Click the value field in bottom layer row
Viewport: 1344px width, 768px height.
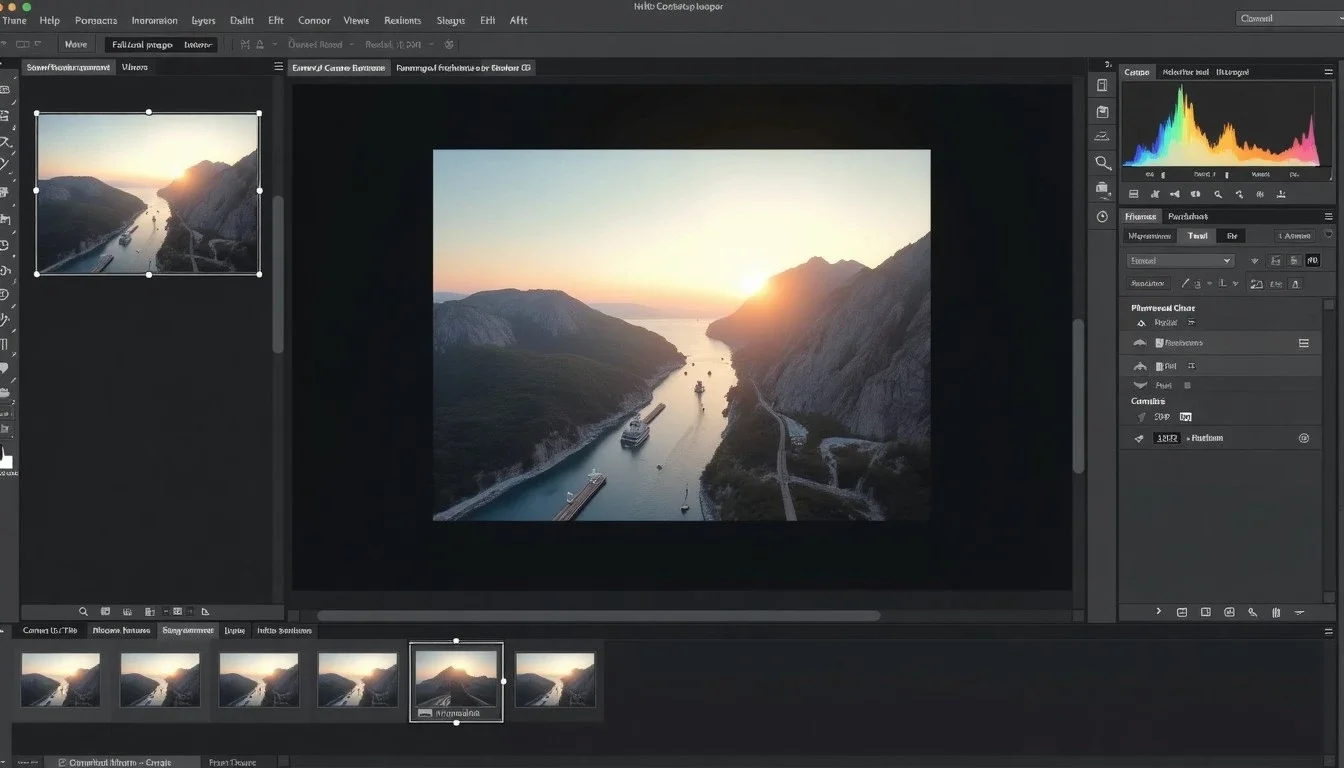click(x=1166, y=438)
